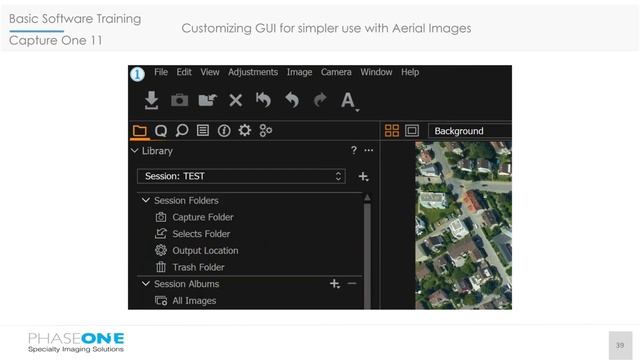
Task: Click the Capture camera icon
Action: pyautogui.click(x=179, y=100)
